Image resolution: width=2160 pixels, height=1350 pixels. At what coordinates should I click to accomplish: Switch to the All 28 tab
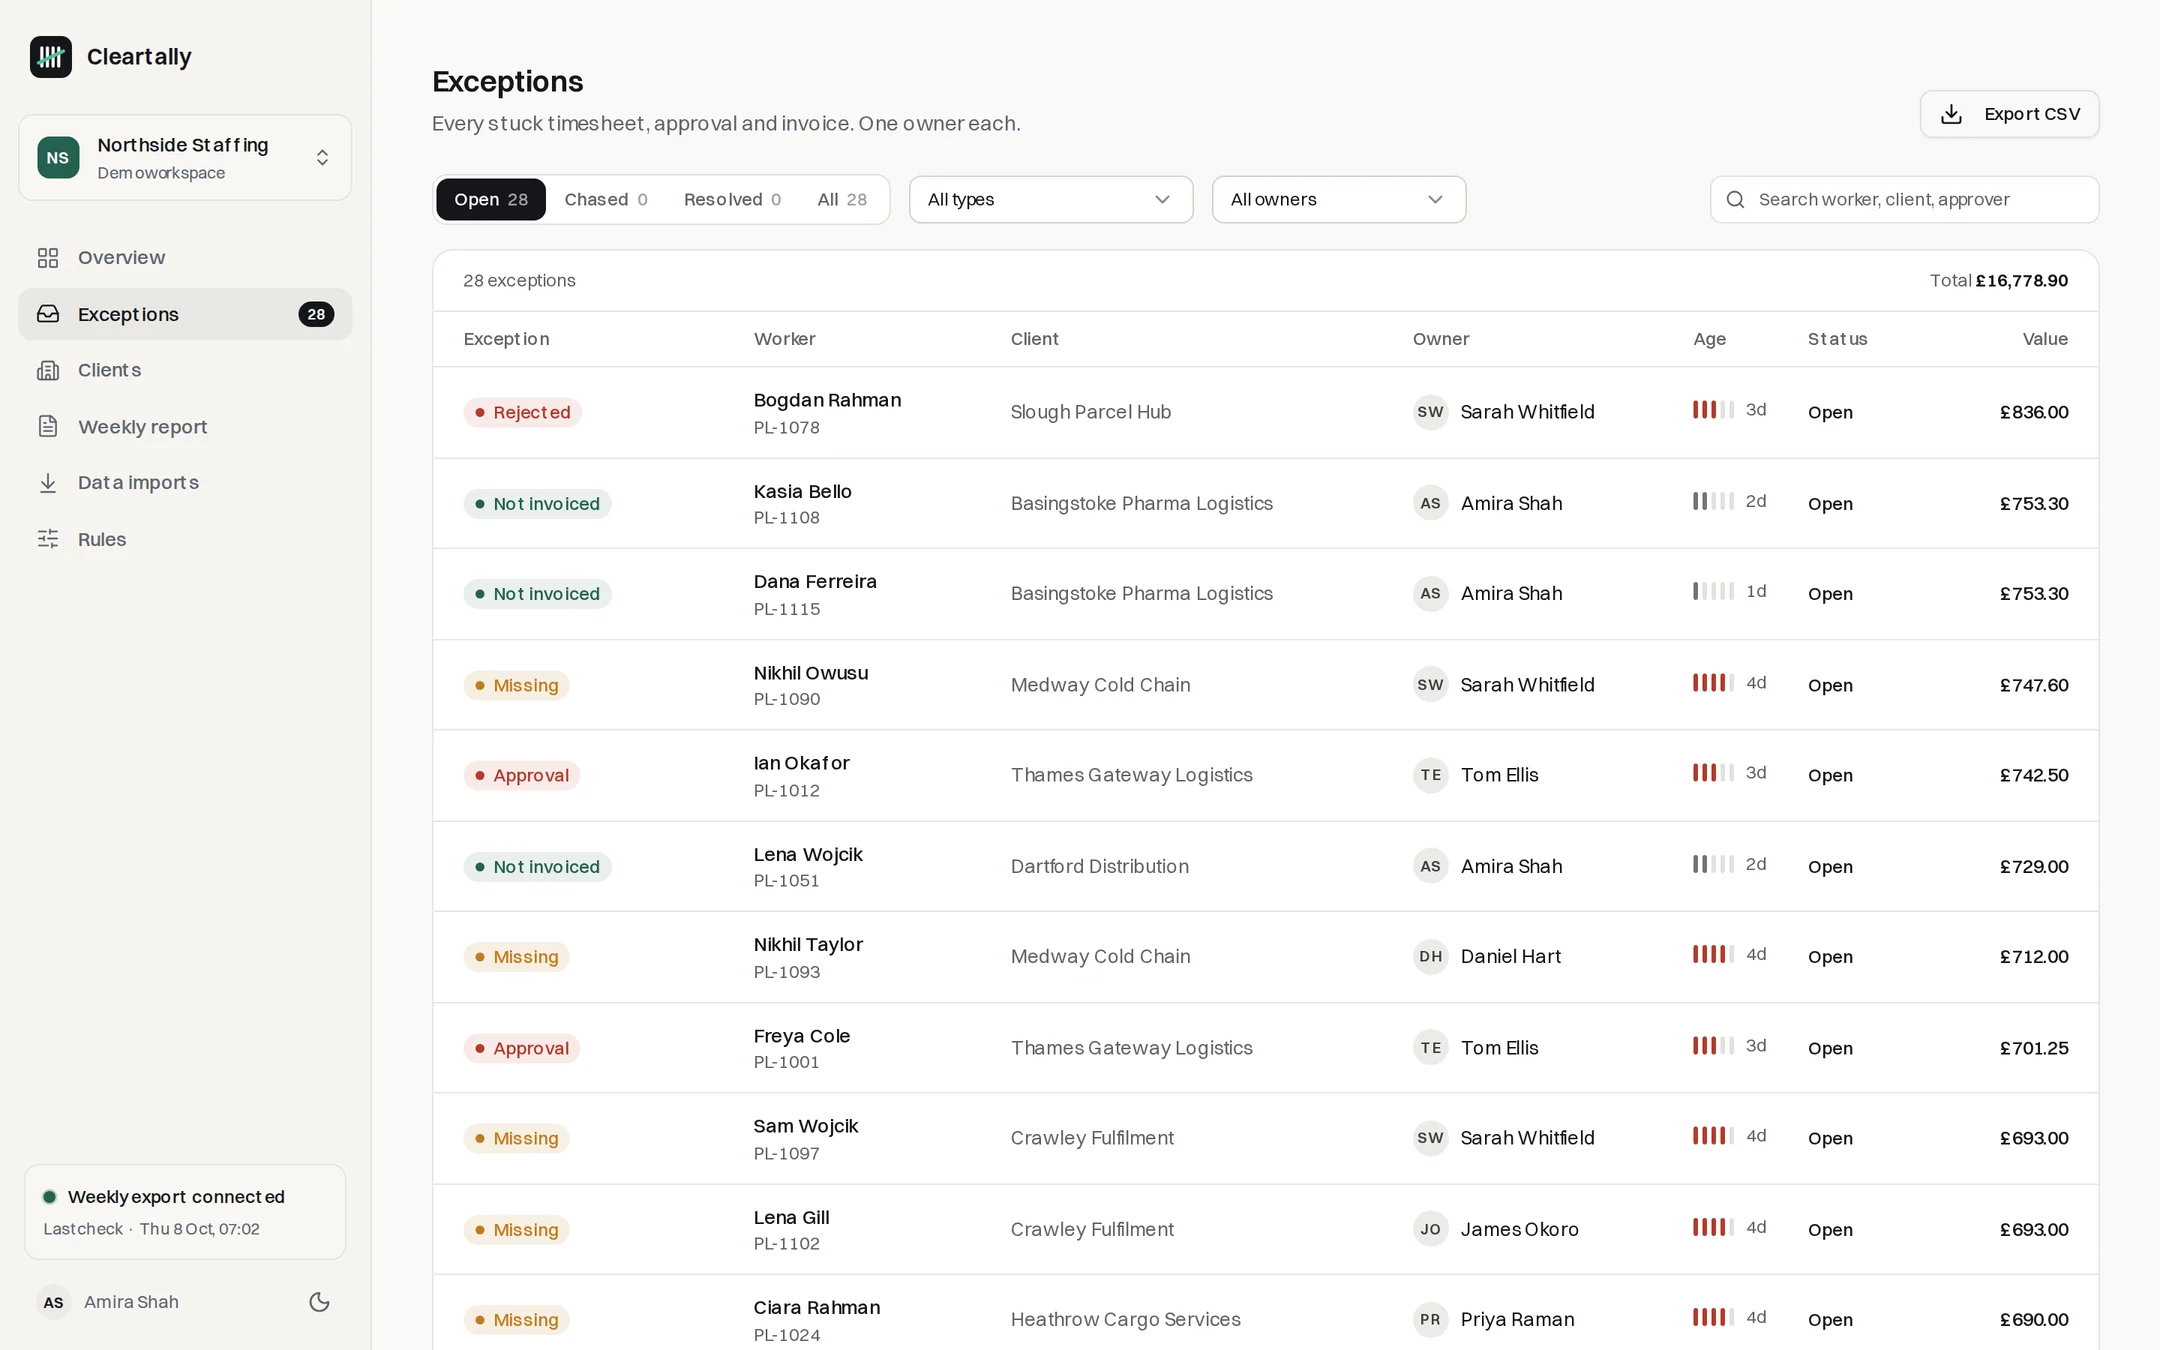click(842, 200)
